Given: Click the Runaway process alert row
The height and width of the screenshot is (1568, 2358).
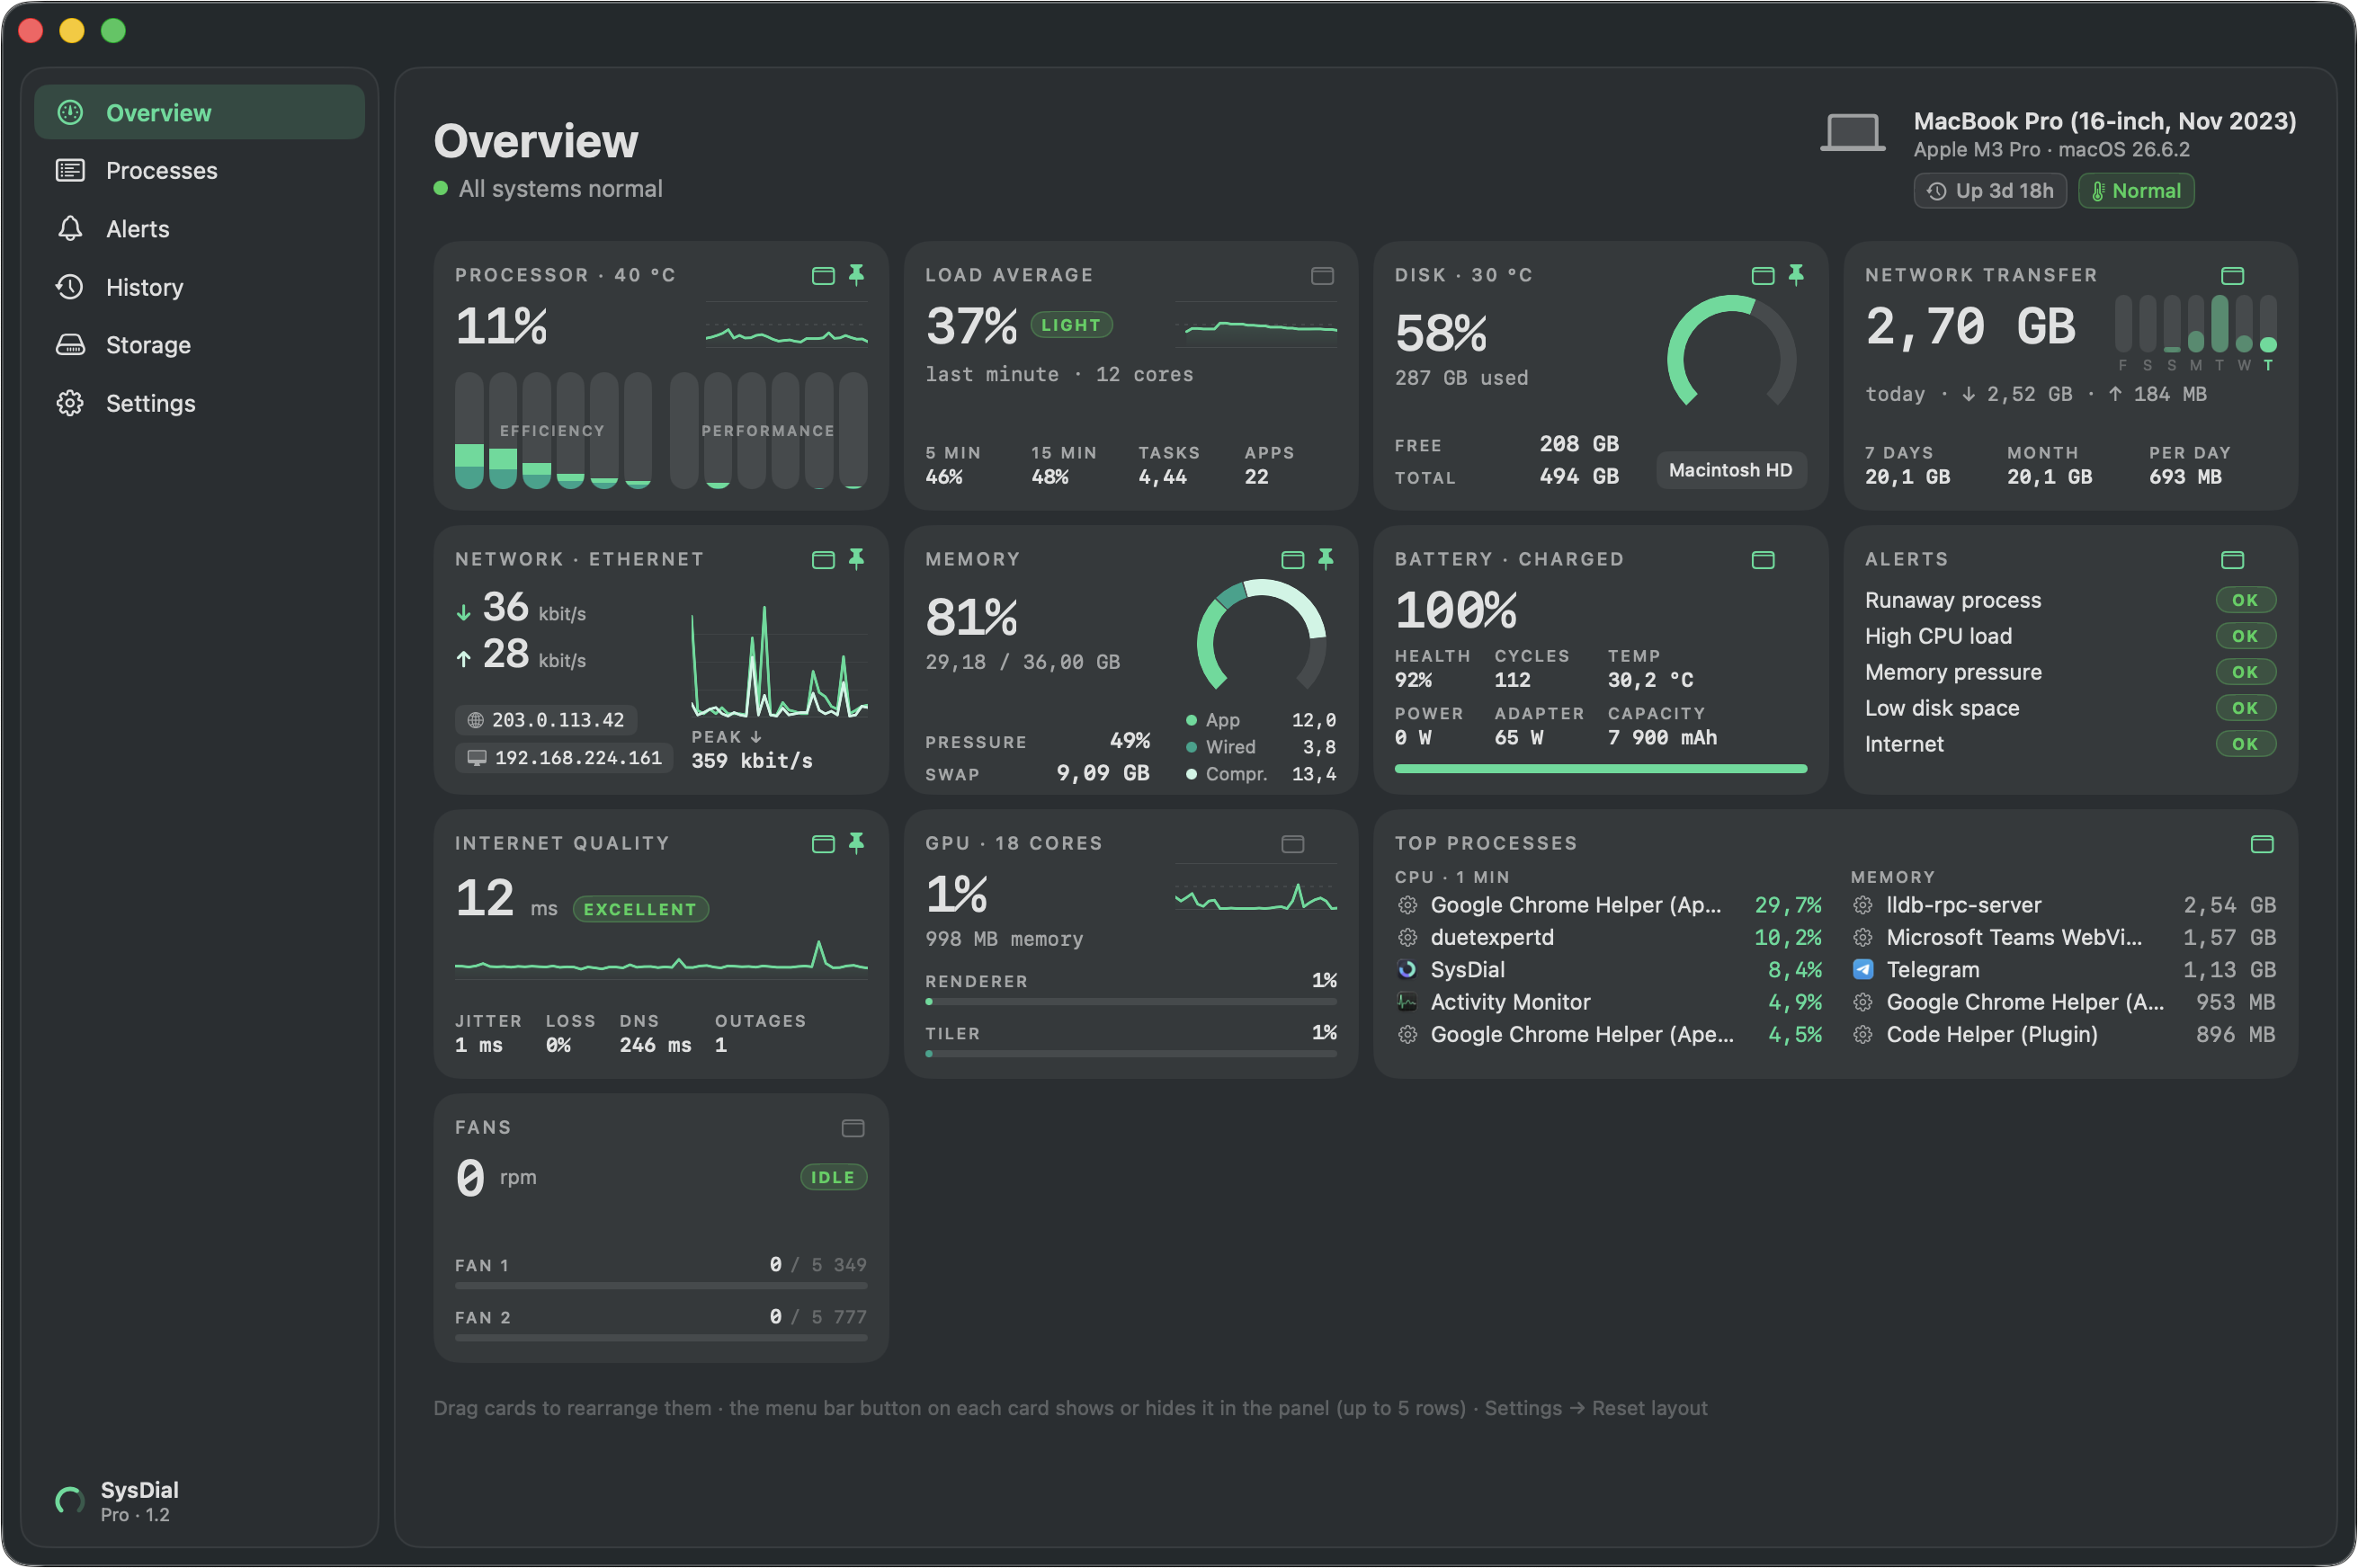Looking at the screenshot, I should (2071, 600).
